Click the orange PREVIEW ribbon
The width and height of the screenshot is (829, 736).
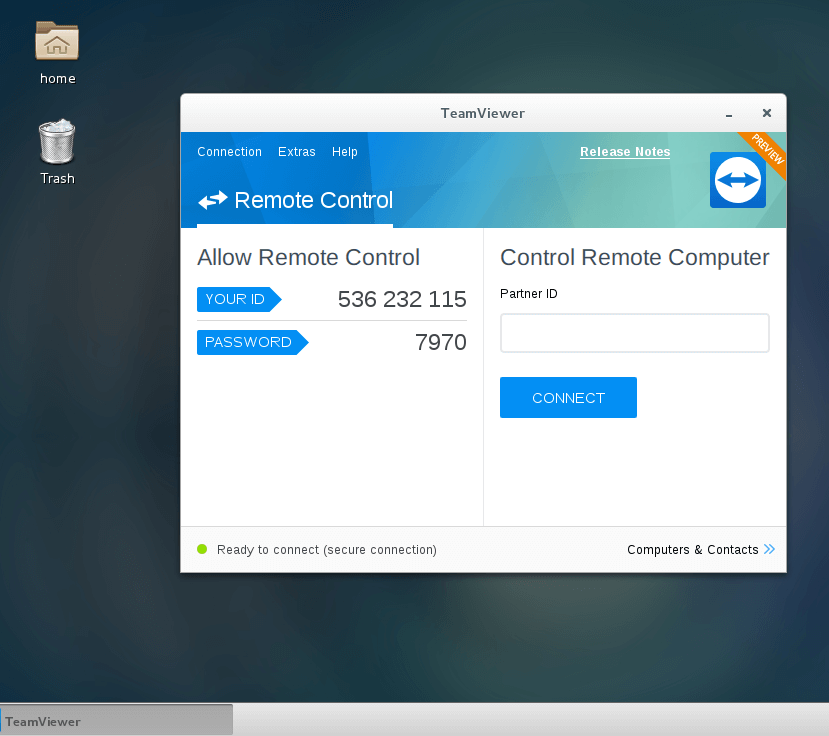click(x=767, y=150)
